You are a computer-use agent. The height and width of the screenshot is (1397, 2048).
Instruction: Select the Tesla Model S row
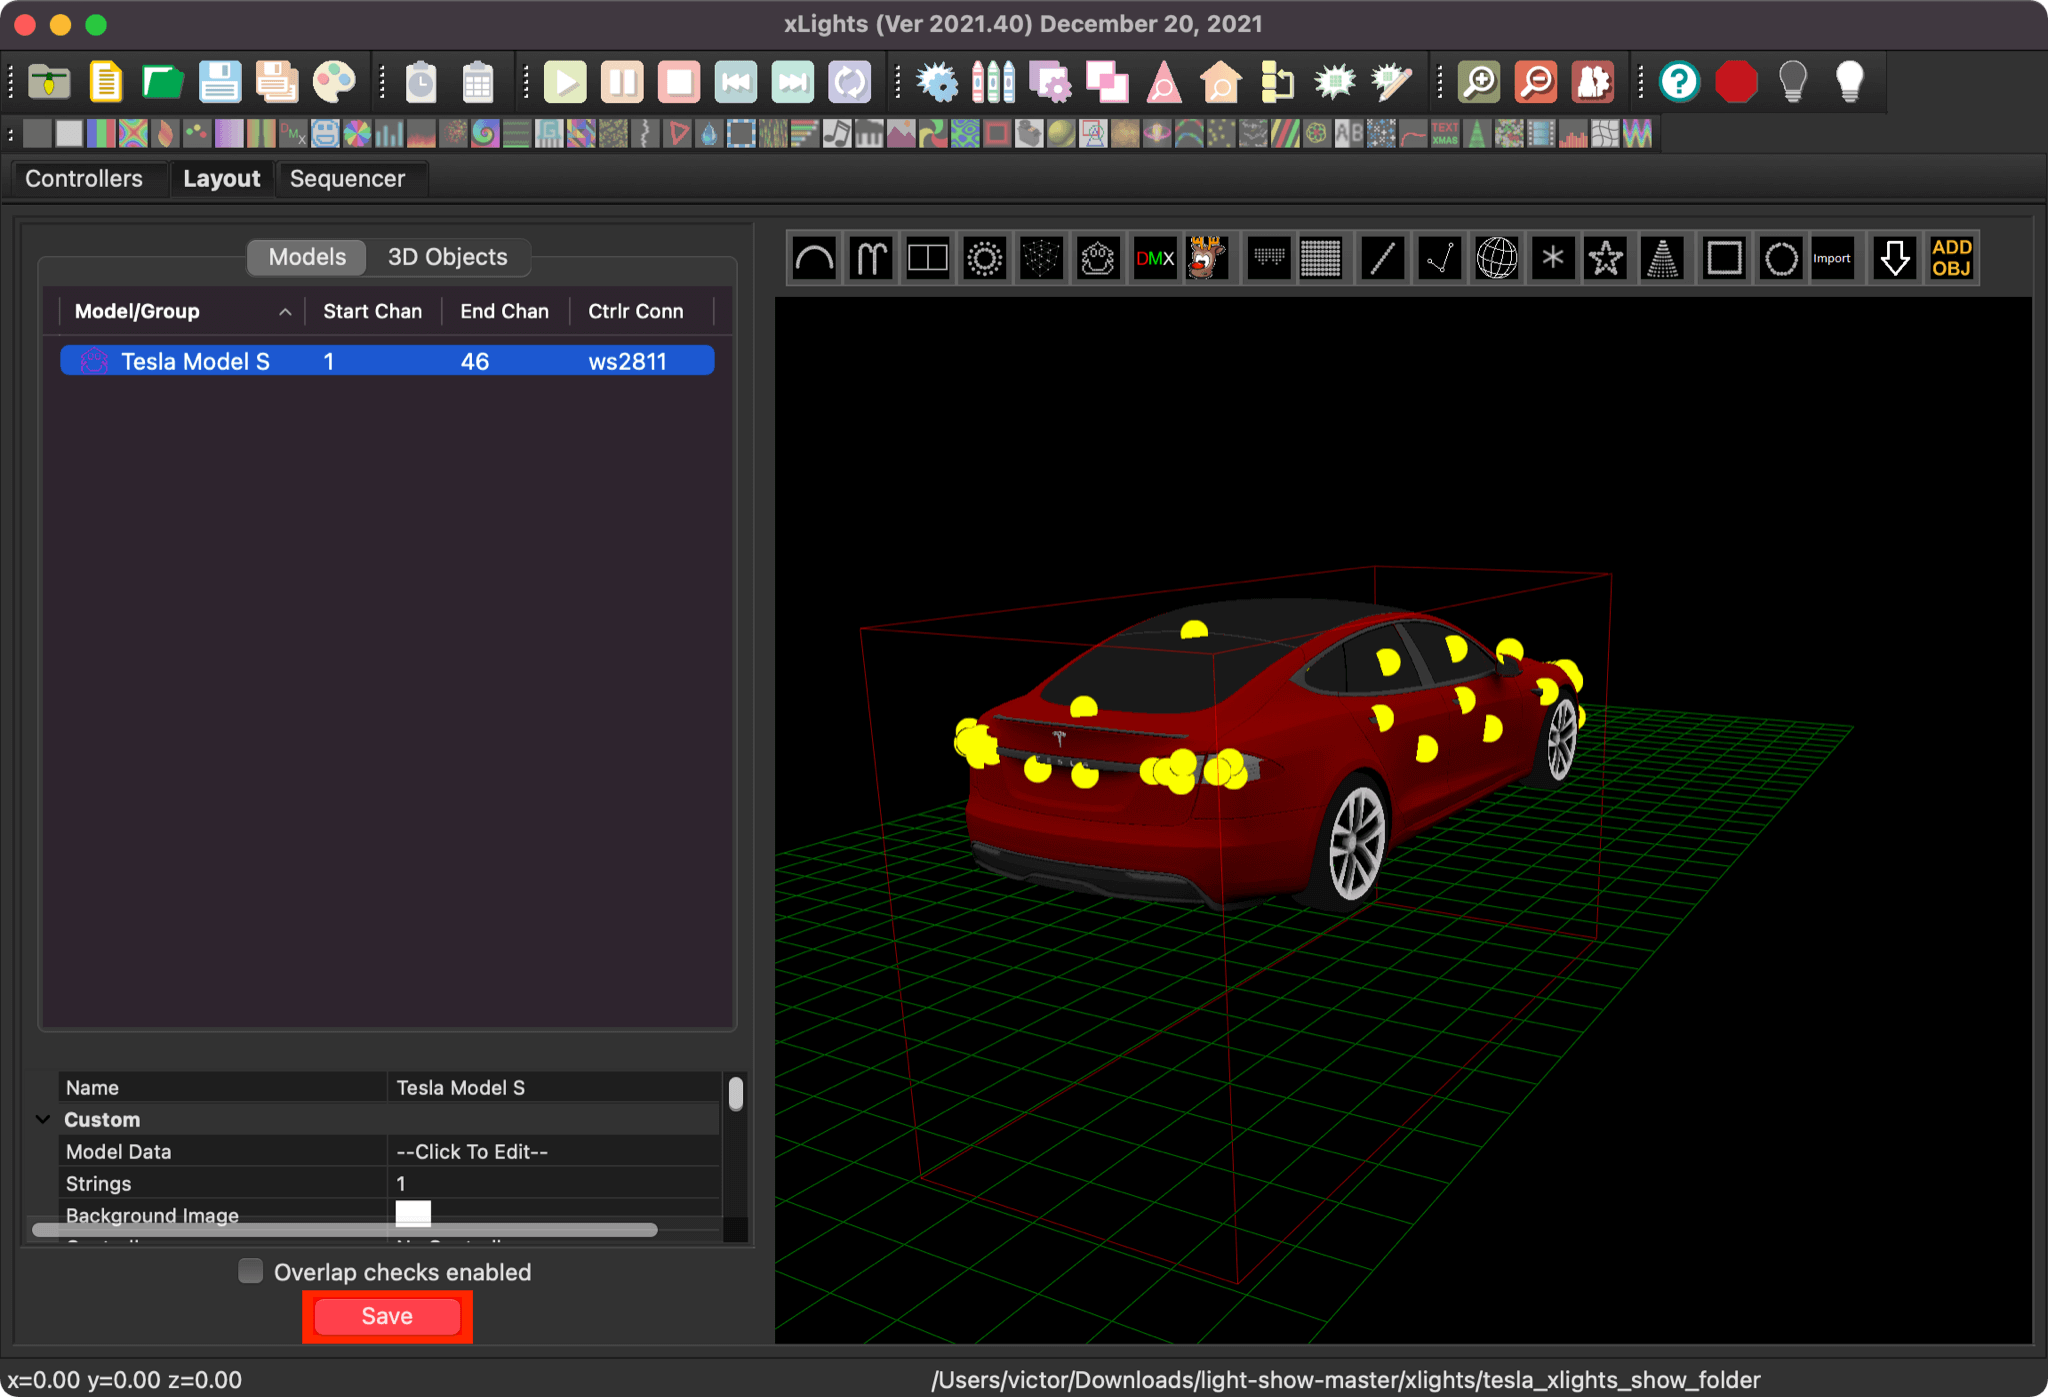(x=388, y=361)
